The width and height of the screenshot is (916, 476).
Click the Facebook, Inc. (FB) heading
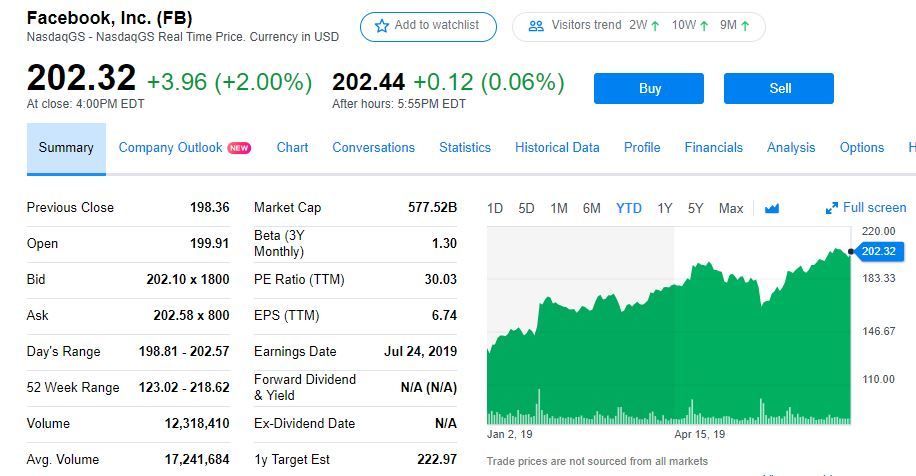pos(109,18)
